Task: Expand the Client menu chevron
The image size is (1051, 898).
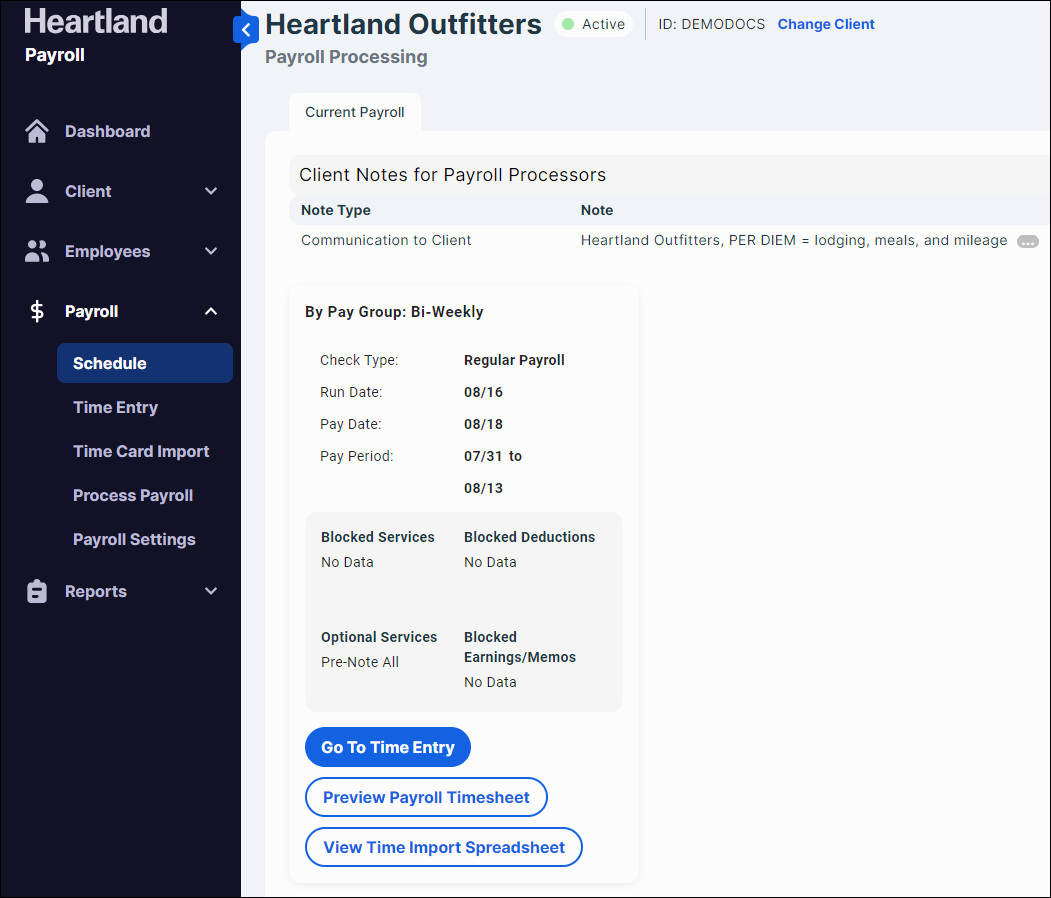Action: (x=210, y=191)
